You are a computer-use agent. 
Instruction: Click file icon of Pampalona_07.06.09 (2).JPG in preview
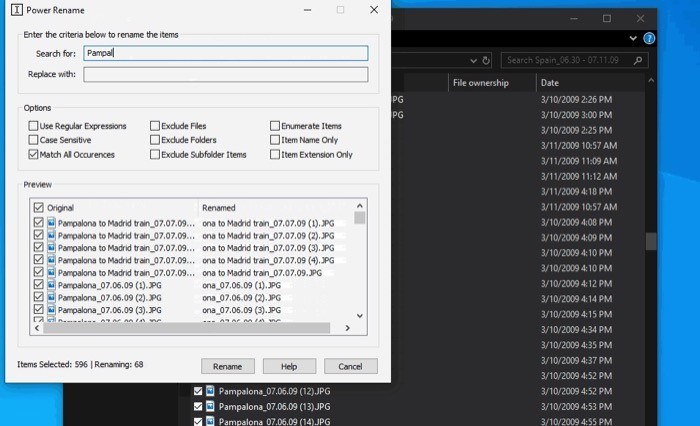coord(51,297)
